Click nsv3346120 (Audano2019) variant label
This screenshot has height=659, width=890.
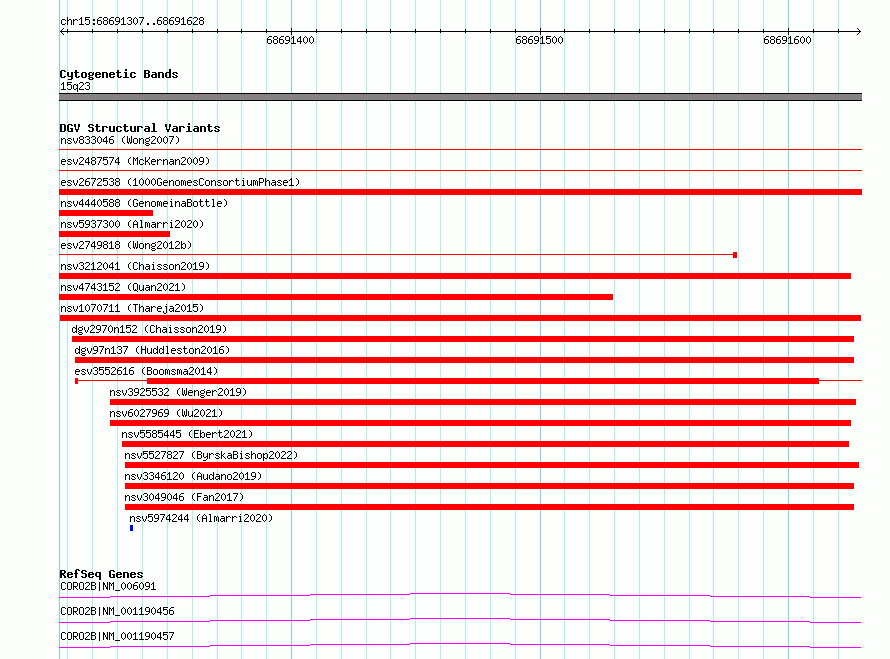click(x=193, y=476)
